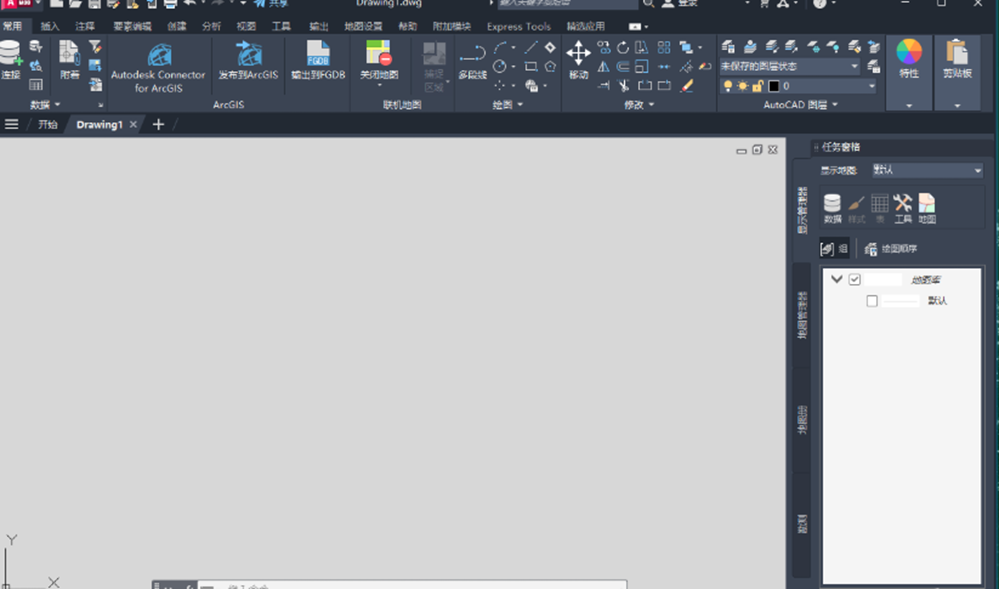The image size is (999, 589).
Task: Select the 多段线 polyline tool
Action: 472,59
